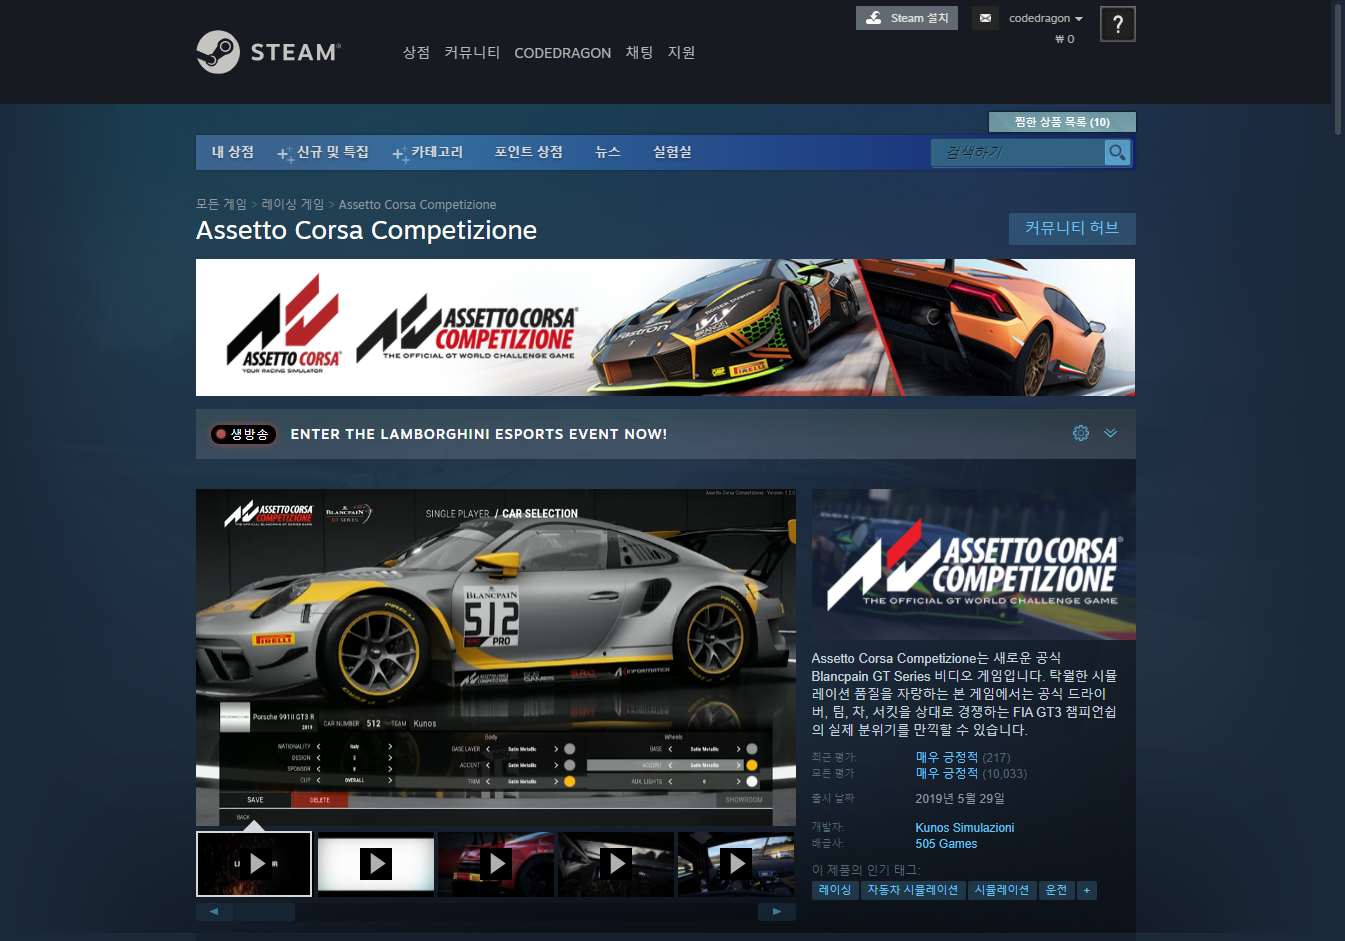Open the CODEDRAGON menu
This screenshot has height=941, width=1345.
pyautogui.click(x=562, y=53)
